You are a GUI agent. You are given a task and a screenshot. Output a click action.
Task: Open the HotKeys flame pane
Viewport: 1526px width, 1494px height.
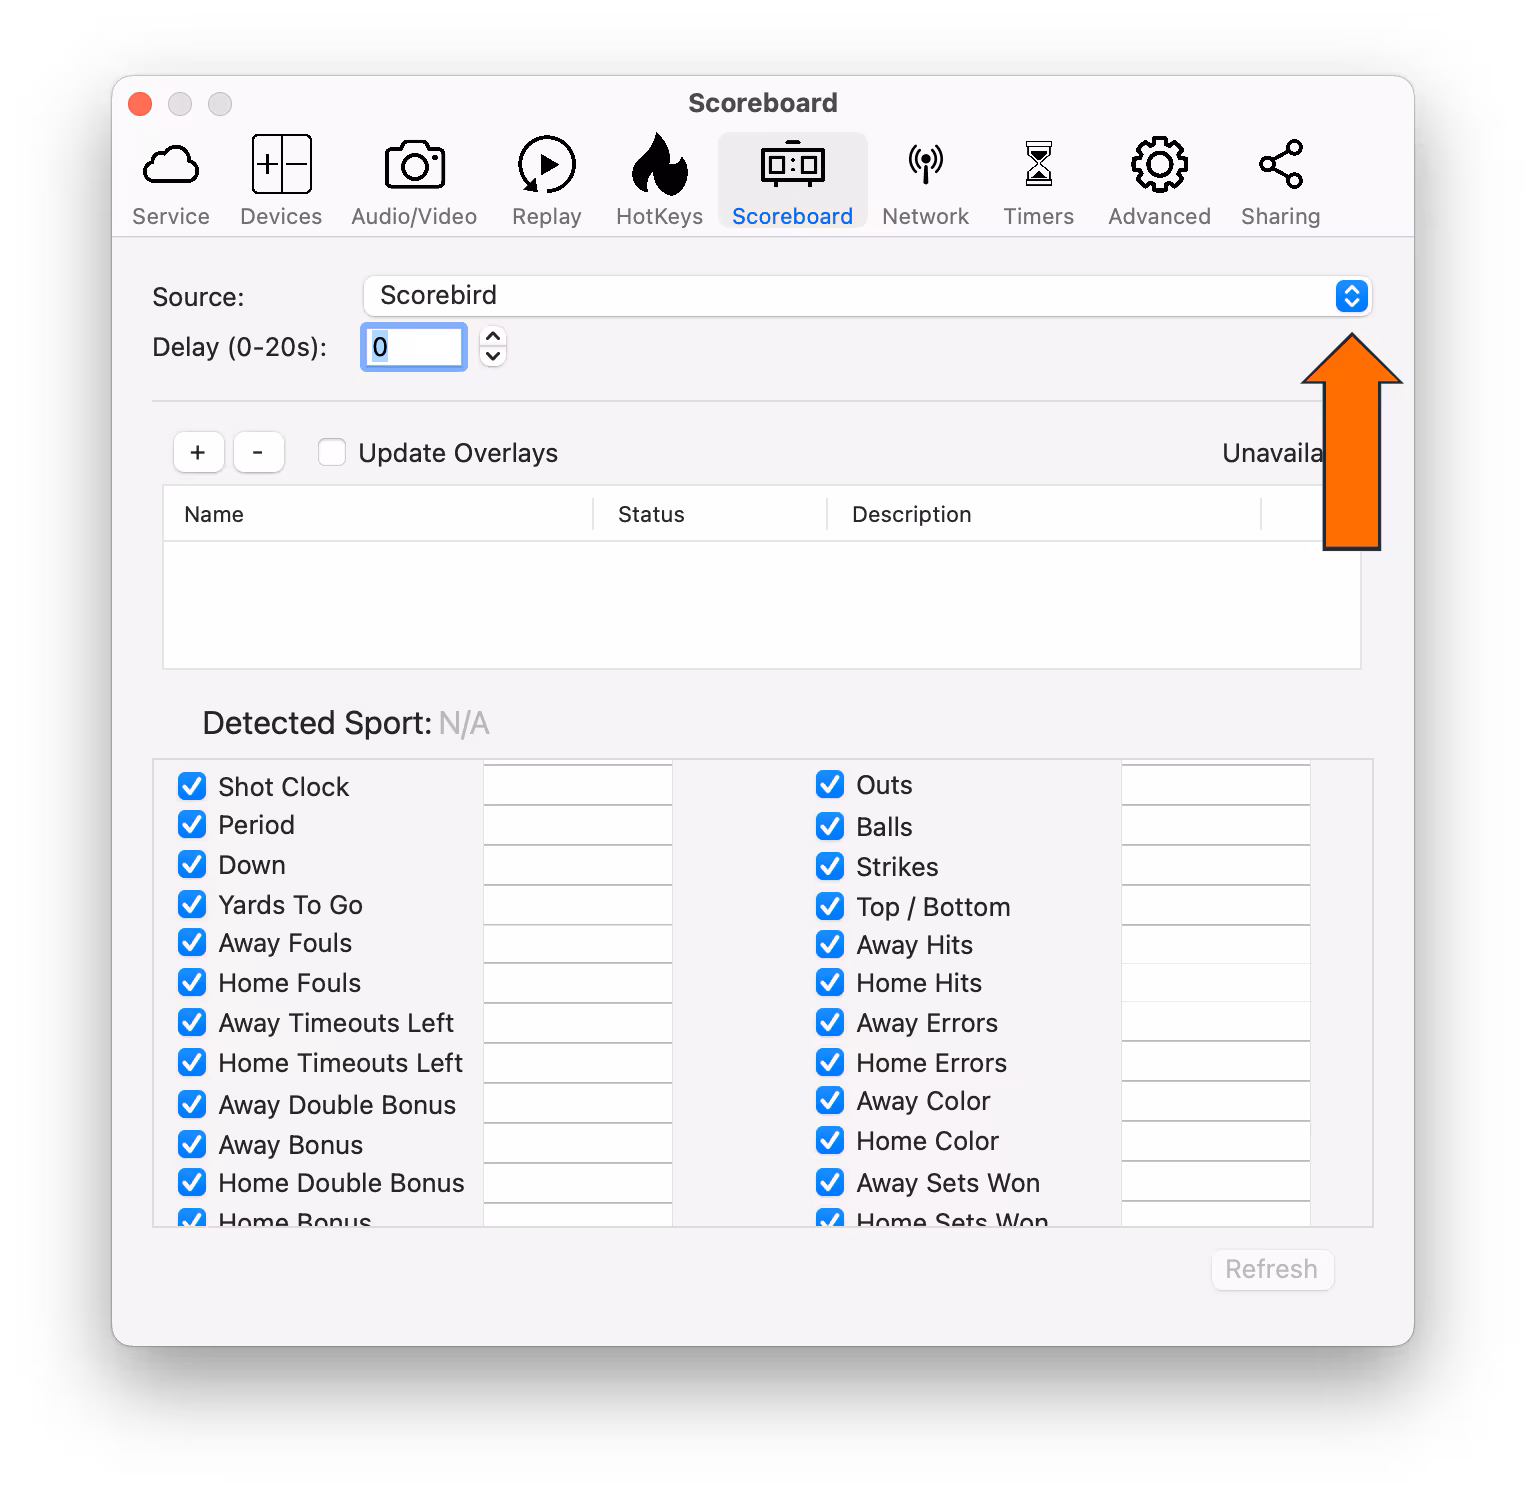659,181
